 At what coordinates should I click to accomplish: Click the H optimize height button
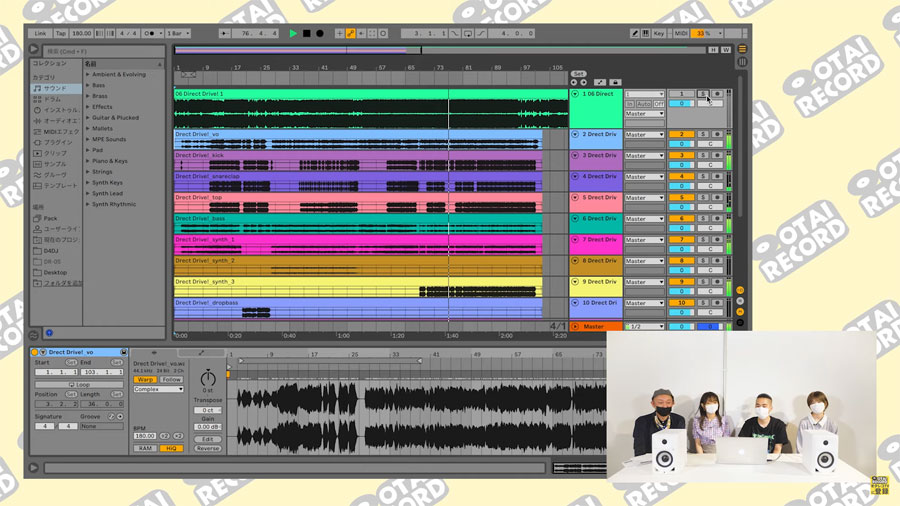(713, 50)
